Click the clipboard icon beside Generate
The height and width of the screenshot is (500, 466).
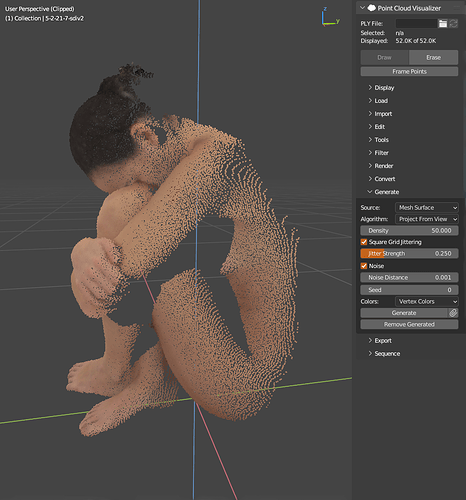click(453, 313)
